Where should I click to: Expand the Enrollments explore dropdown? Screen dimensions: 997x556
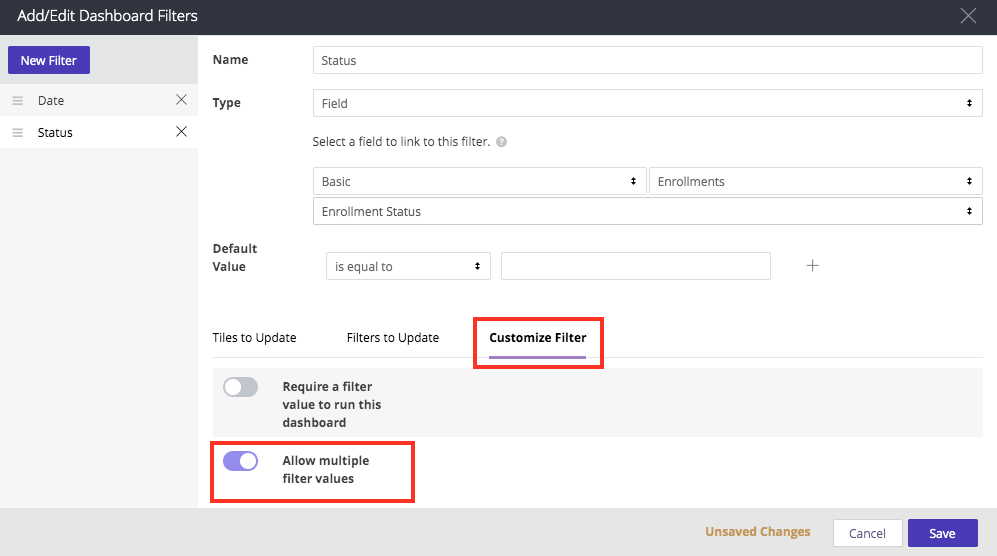815,182
